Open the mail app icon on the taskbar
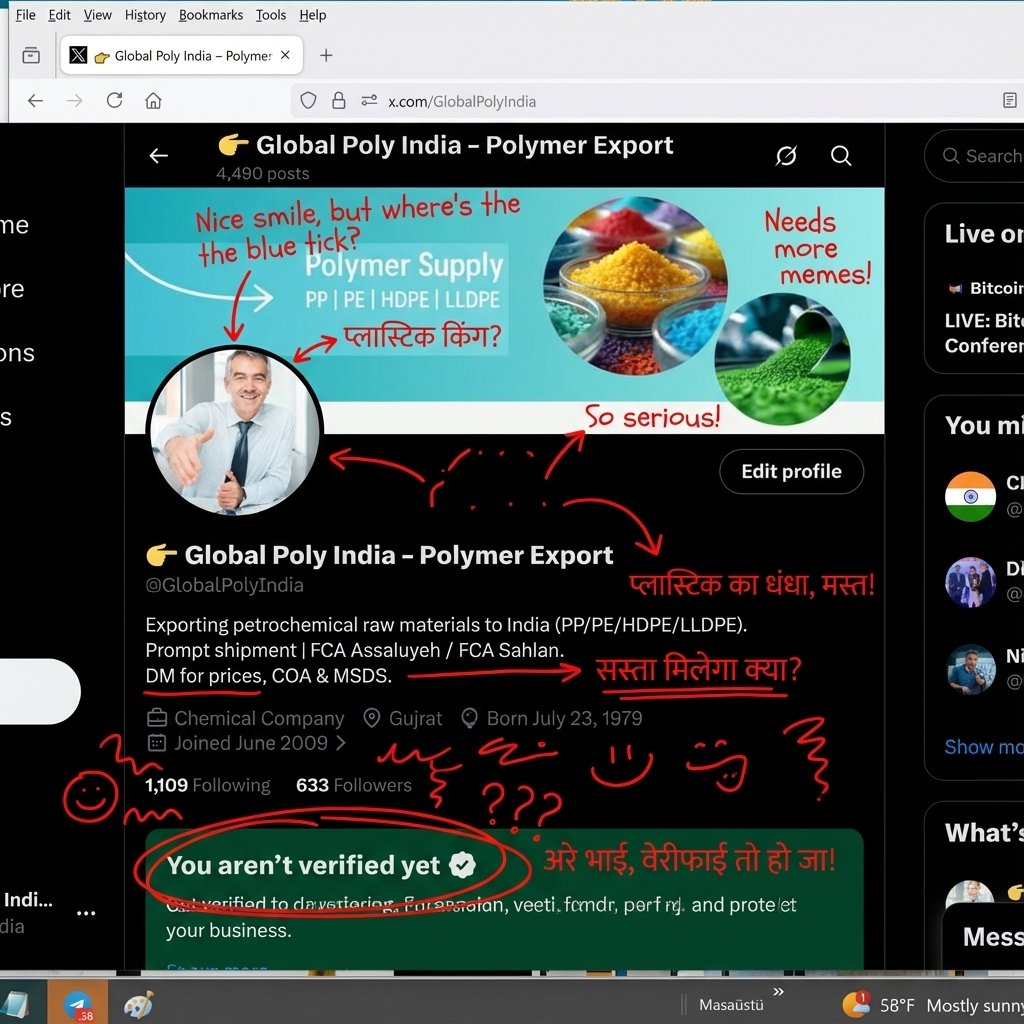The width and height of the screenshot is (1024, 1024). point(78,1001)
